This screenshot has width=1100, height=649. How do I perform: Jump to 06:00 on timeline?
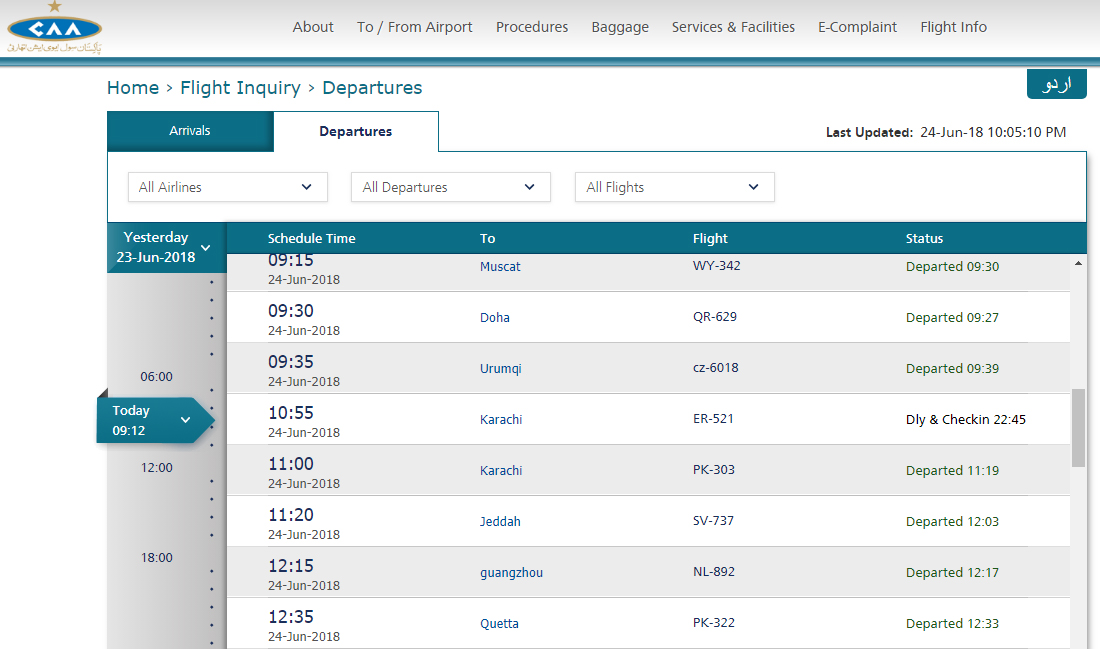click(156, 377)
